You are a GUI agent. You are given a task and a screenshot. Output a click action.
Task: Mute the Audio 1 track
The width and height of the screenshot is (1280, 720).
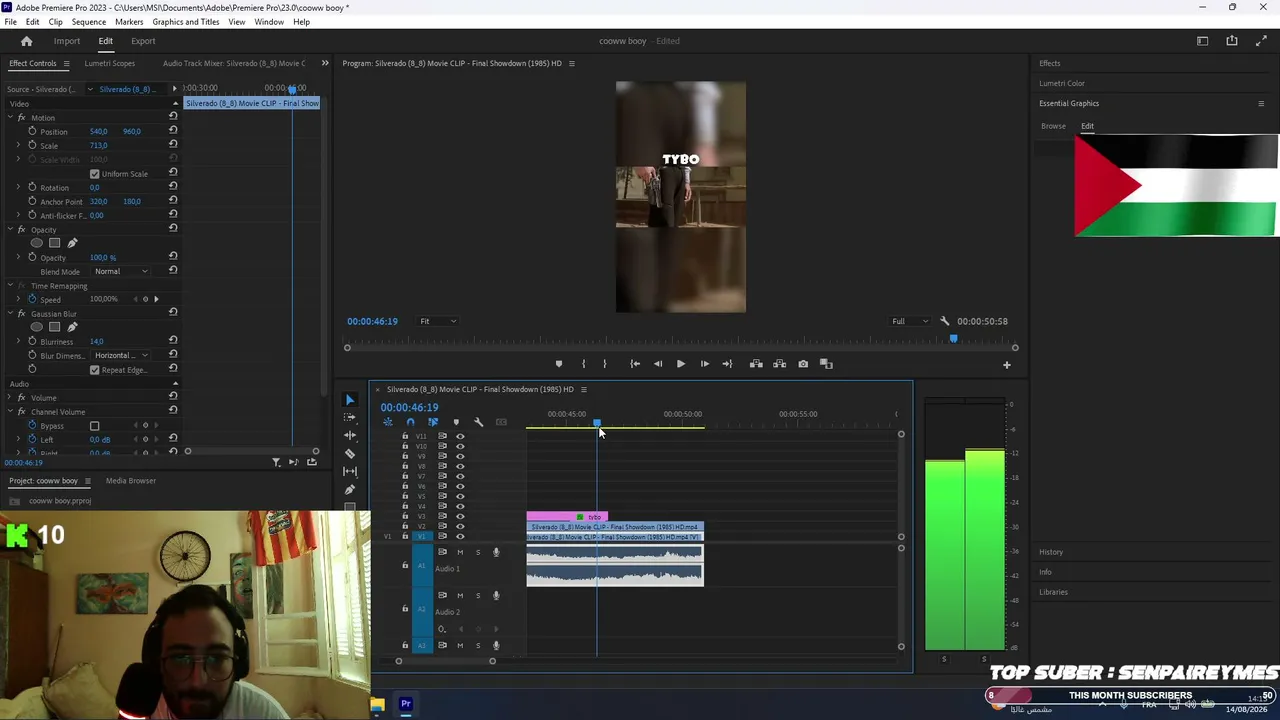tap(460, 552)
